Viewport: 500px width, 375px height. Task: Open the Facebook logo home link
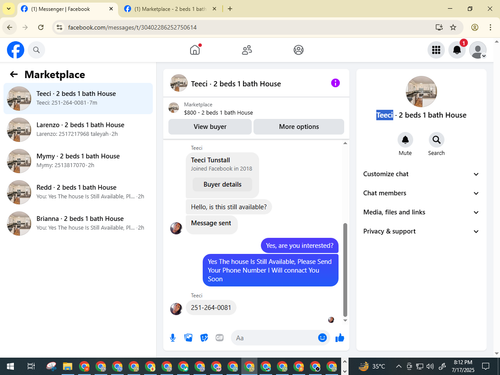coord(15,50)
